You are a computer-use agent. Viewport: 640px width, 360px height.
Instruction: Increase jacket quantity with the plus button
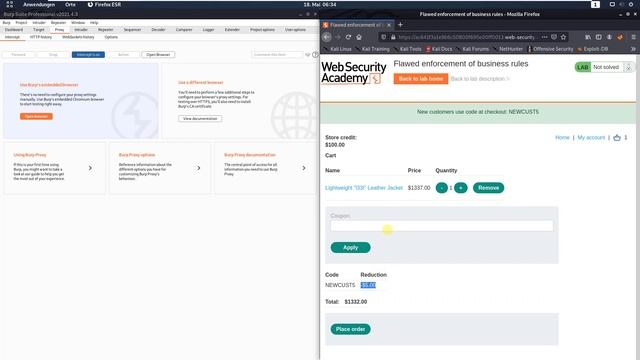pyautogui.click(x=461, y=188)
